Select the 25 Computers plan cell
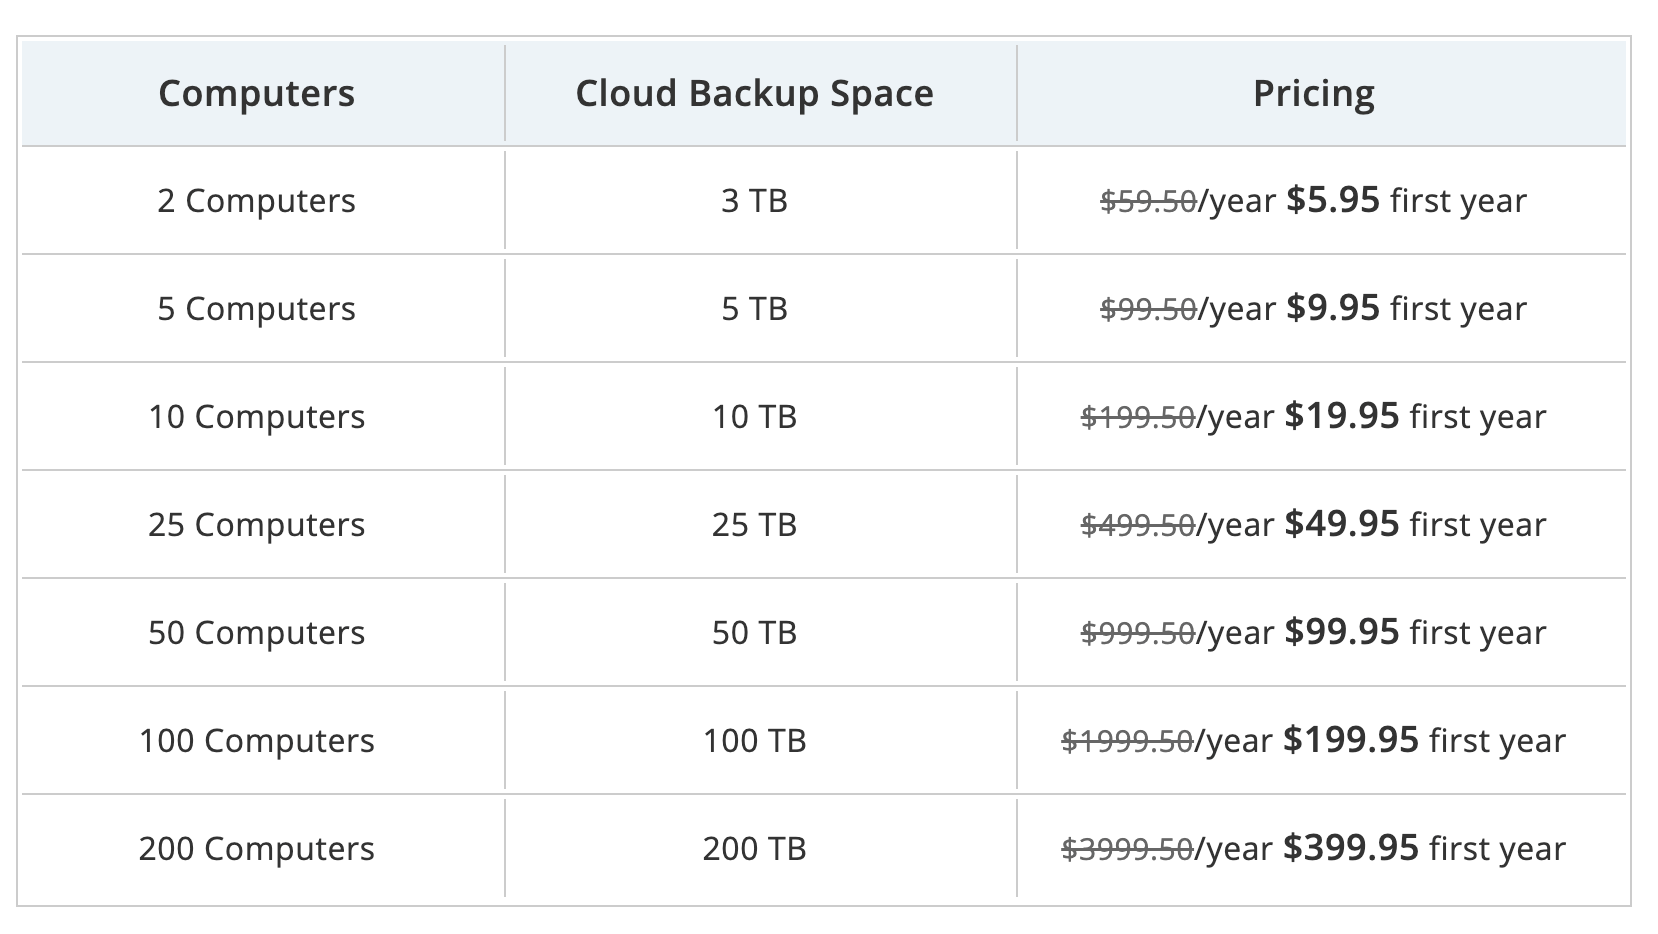 pos(257,525)
